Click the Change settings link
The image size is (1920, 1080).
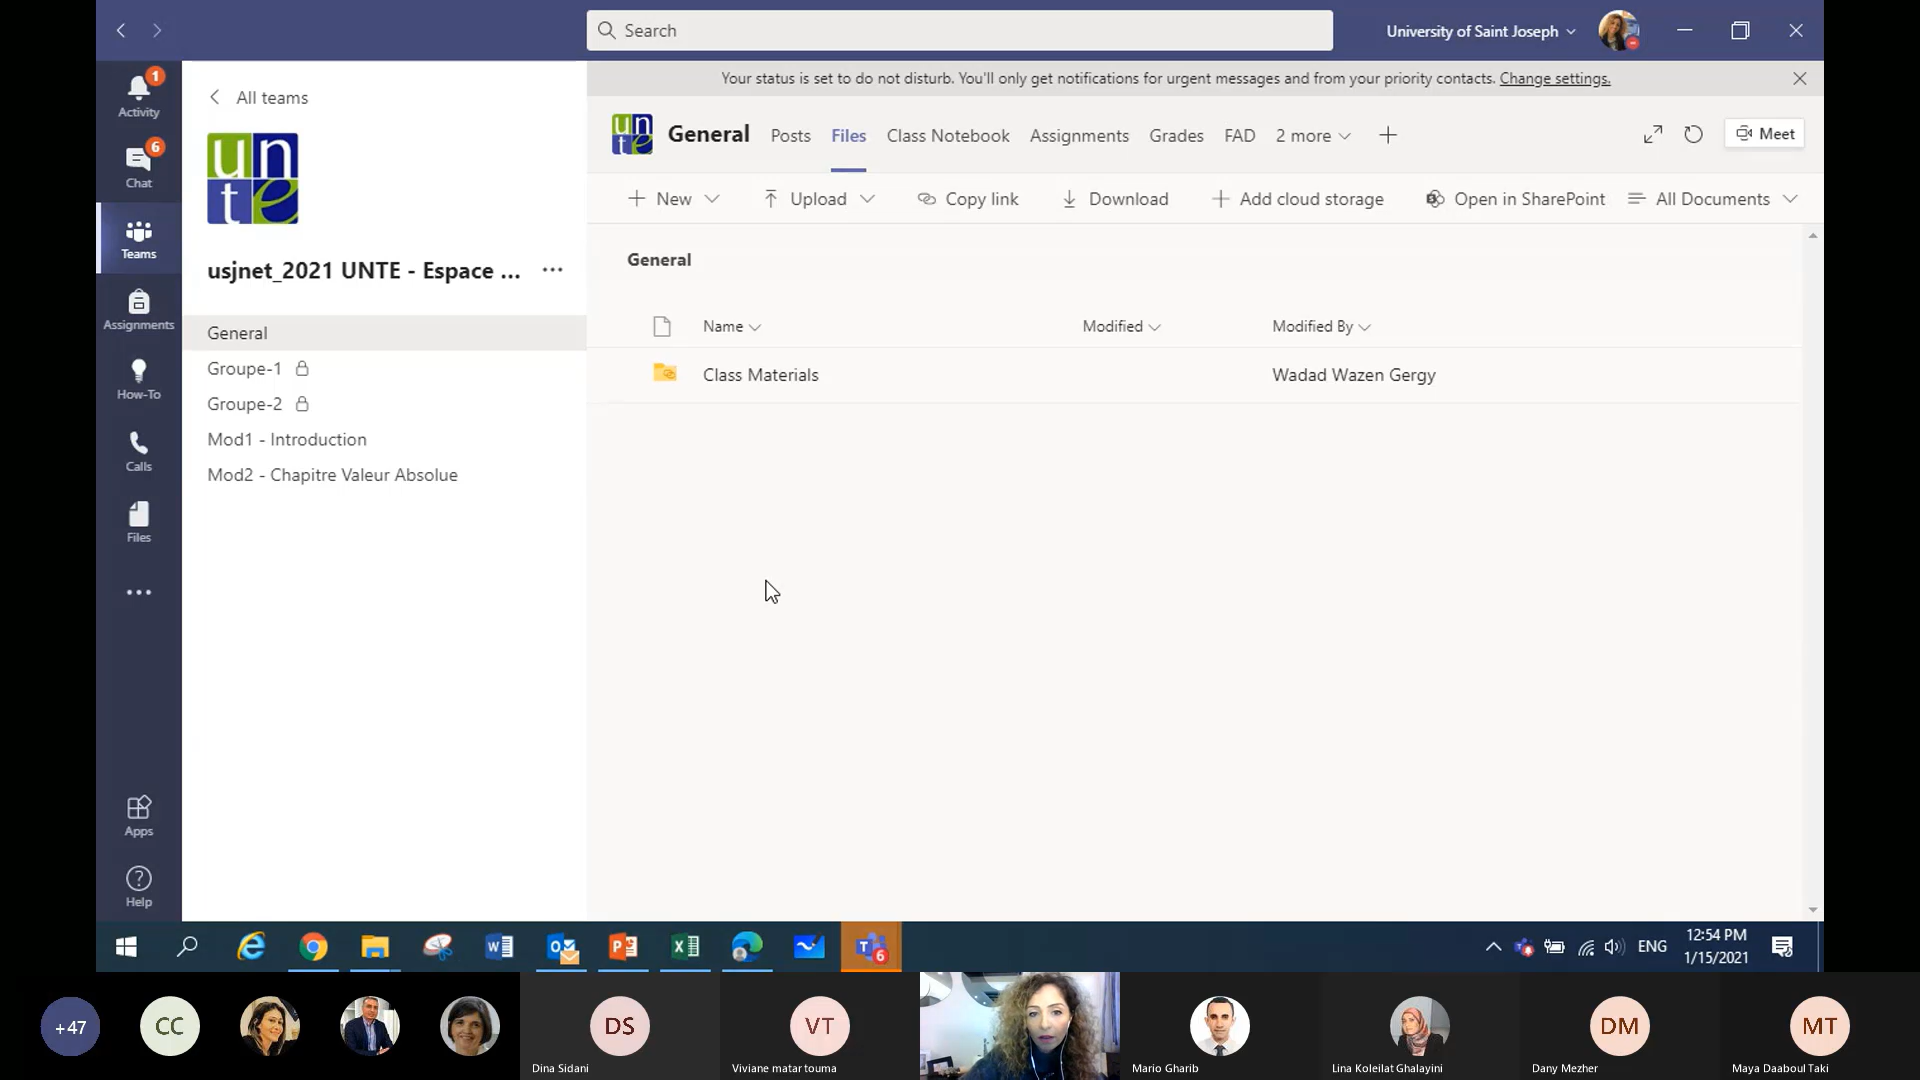pos(1555,78)
